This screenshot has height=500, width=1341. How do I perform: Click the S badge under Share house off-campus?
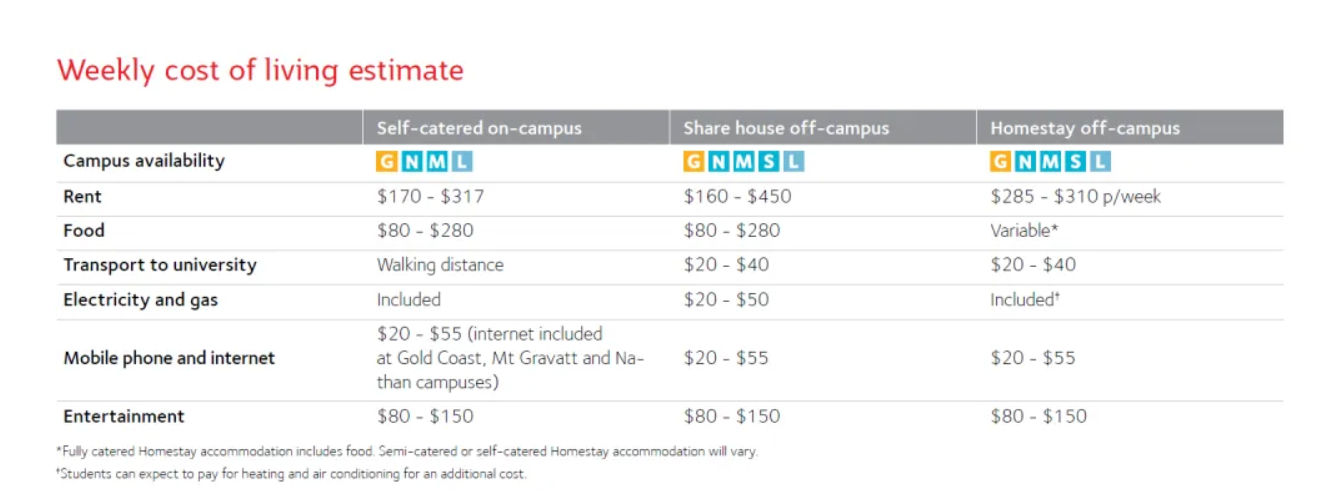click(768, 161)
